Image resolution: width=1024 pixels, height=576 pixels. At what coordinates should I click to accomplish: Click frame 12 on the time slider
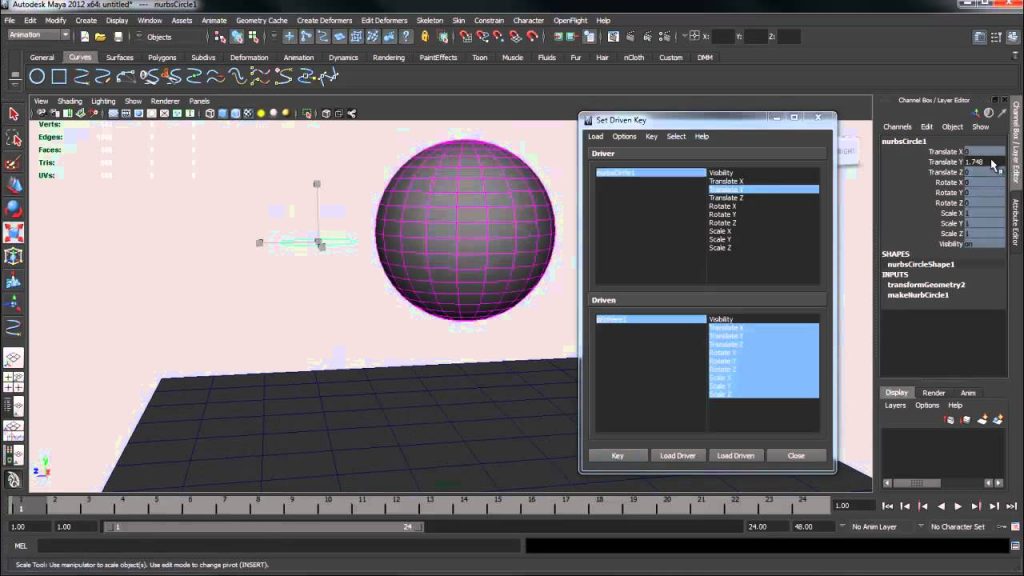396,506
